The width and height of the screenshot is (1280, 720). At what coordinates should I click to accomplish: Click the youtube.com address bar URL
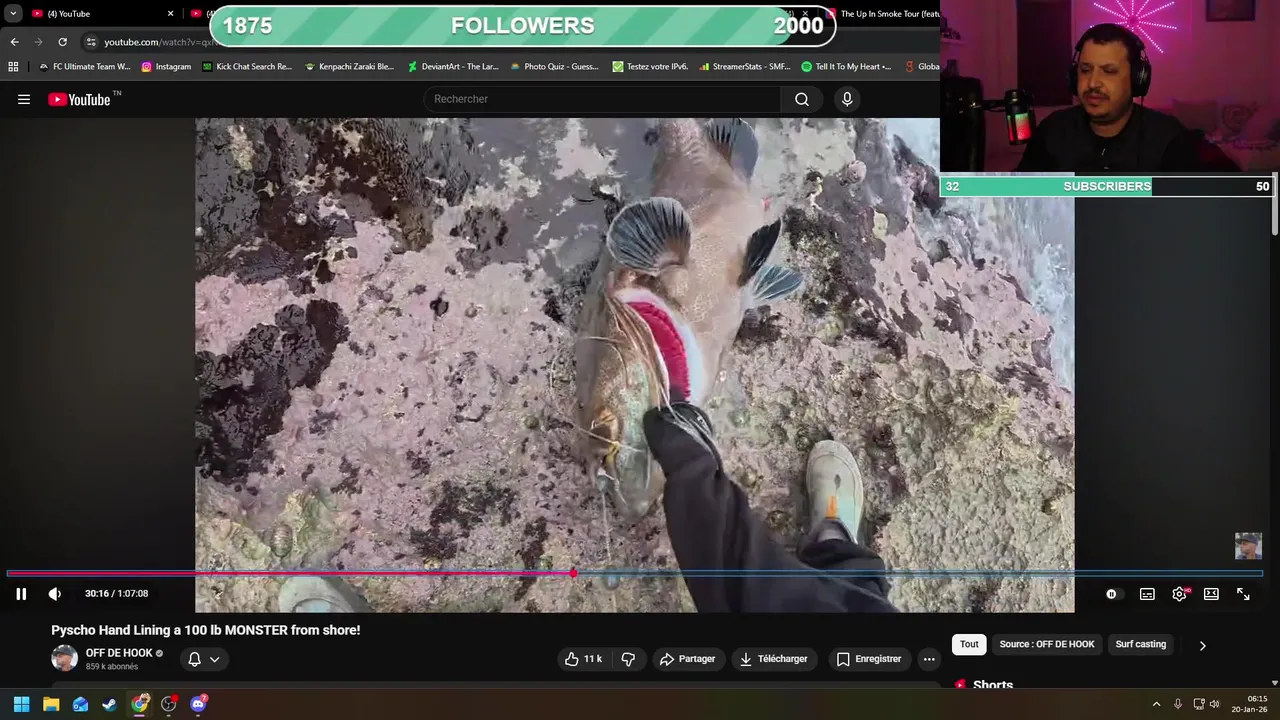pyautogui.click(x=160, y=42)
